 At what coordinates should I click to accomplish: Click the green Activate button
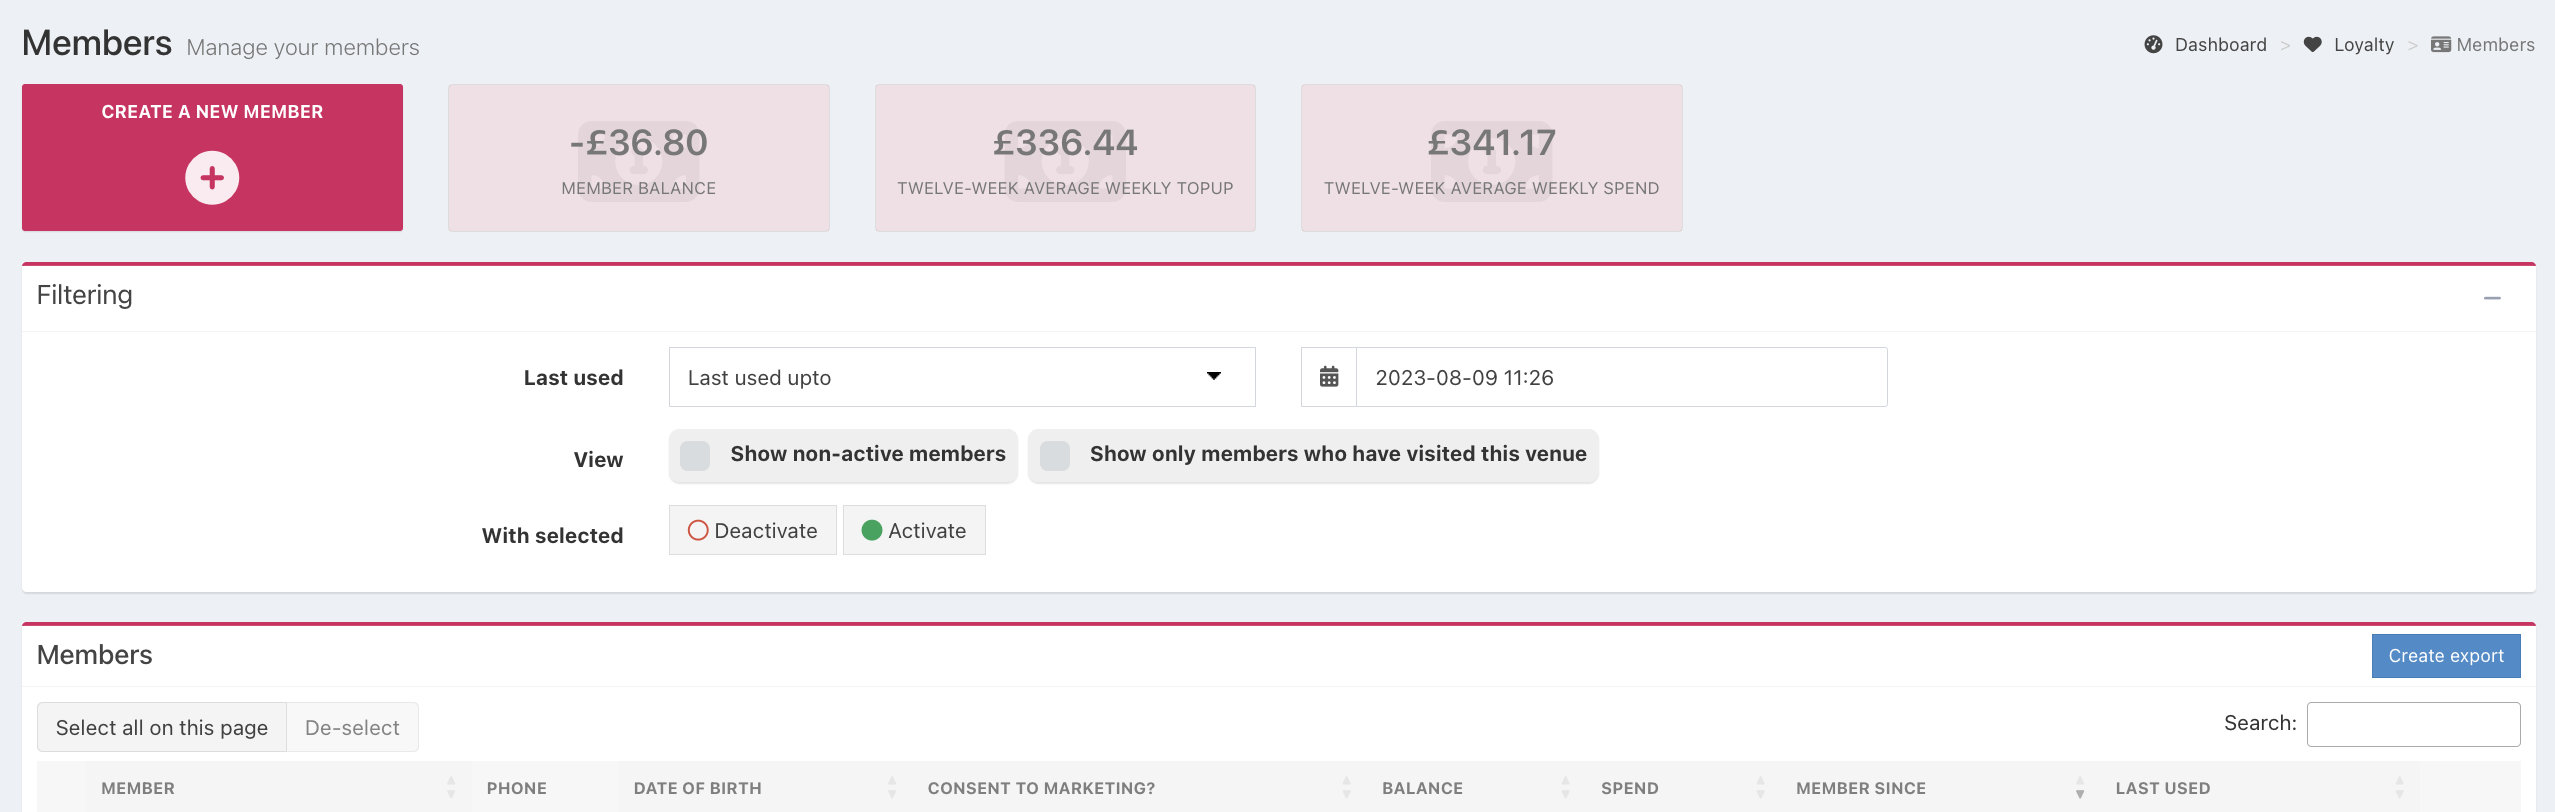click(914, 530)
